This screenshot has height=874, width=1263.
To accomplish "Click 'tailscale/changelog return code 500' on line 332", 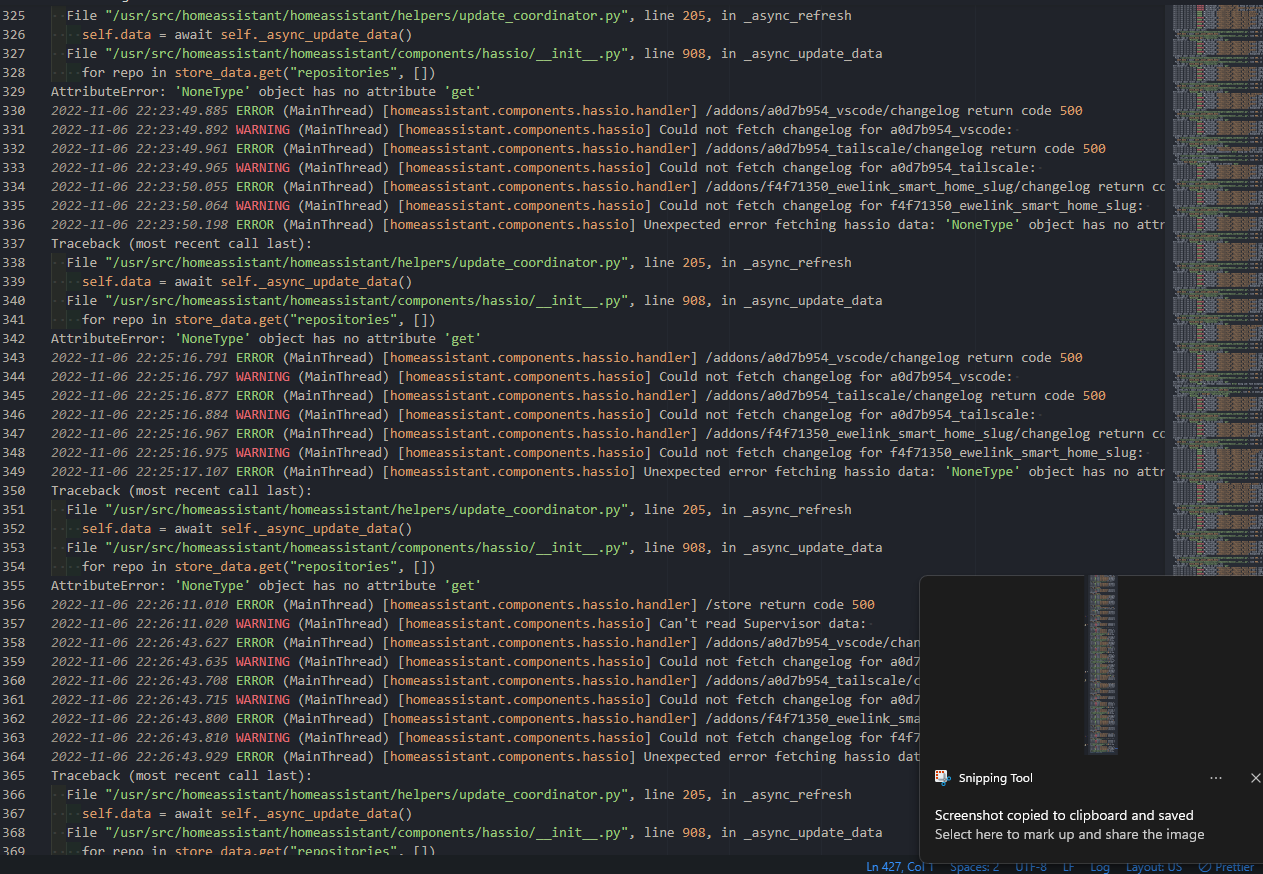I will (971, 149).
